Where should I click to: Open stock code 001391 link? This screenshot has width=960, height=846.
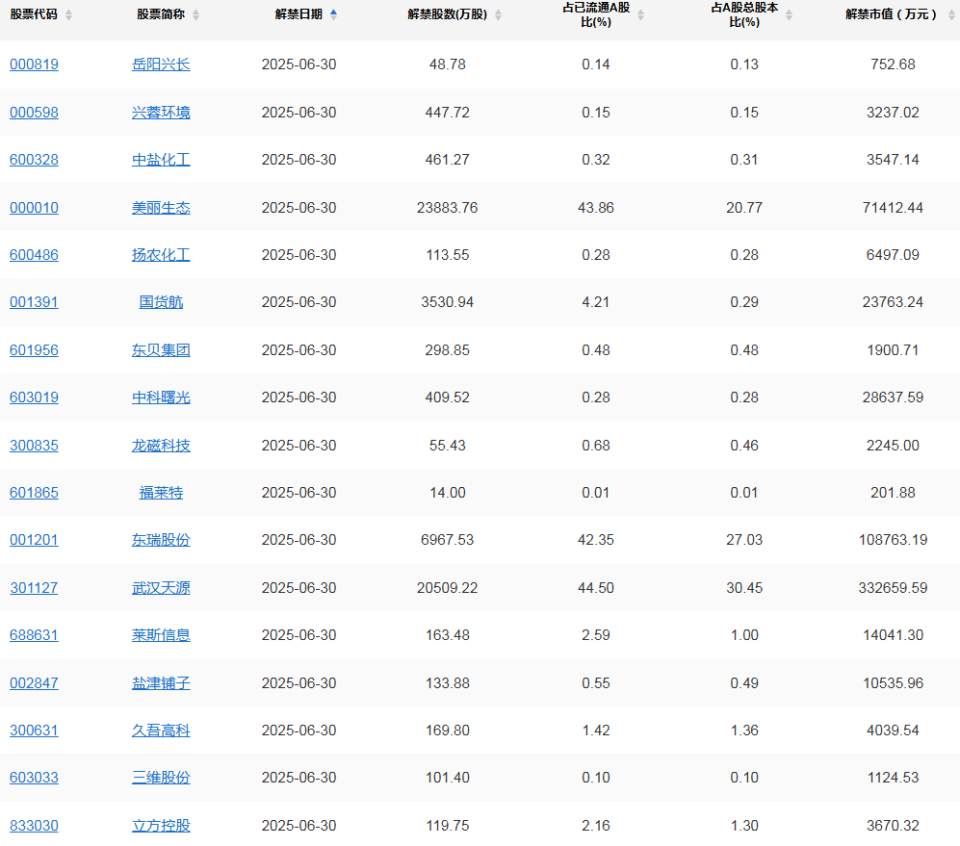[x=34, y=302]
